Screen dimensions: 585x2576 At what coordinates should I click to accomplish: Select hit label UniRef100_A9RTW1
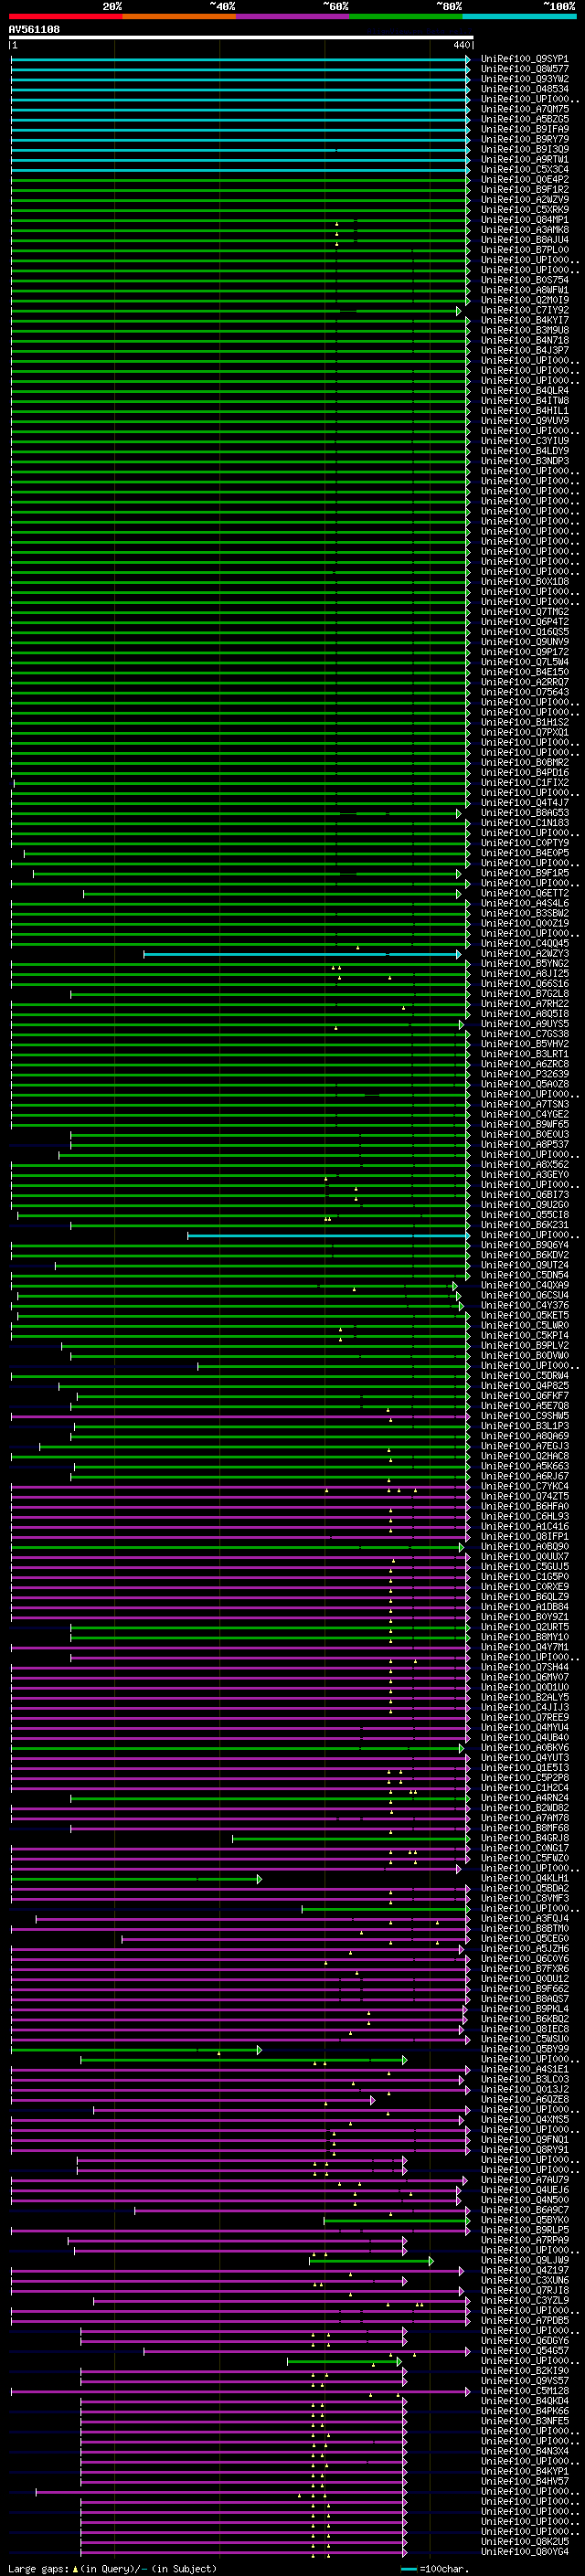click(x=525, y=159)
